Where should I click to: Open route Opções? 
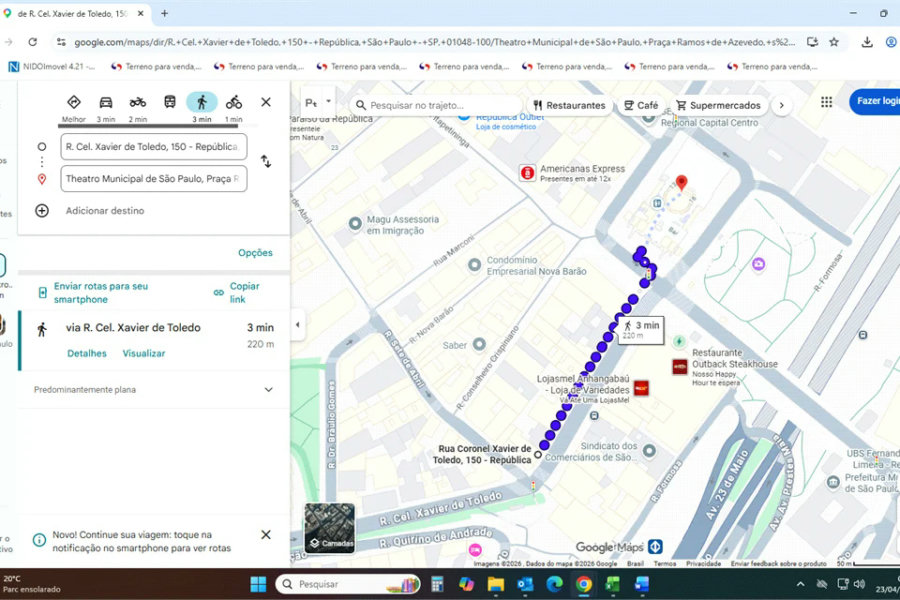tap(255, 253)
